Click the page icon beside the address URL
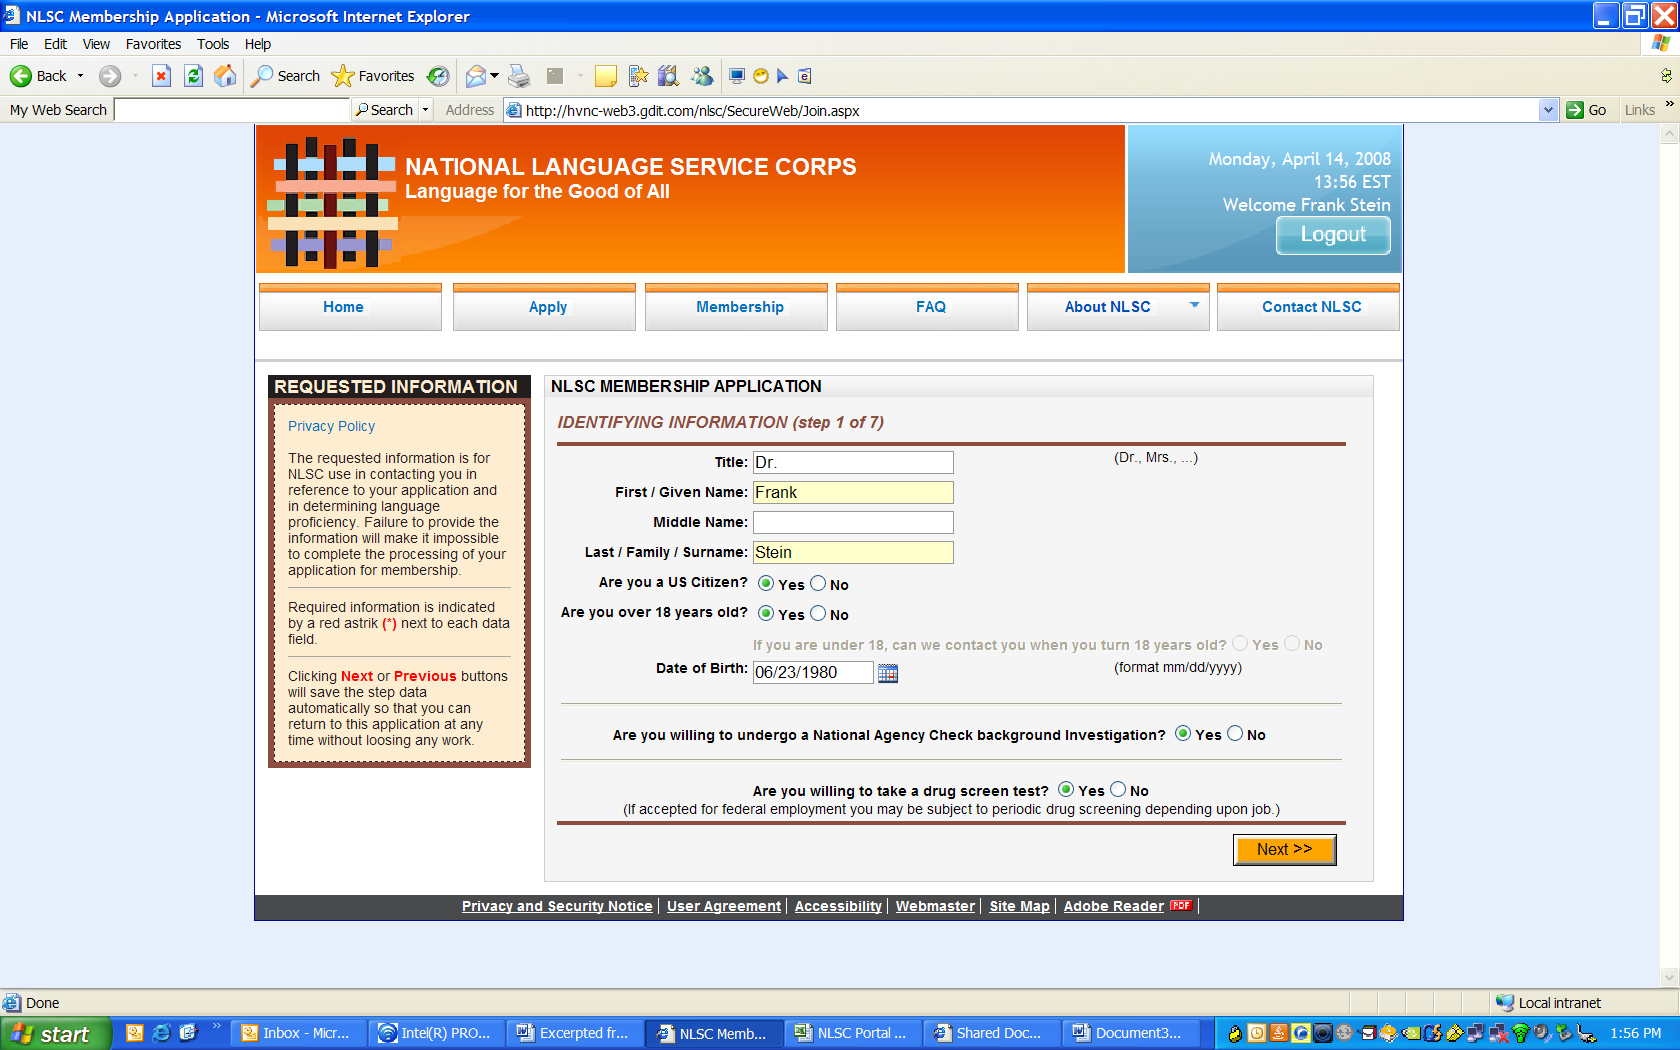 pyautogui.click(x=514, y=110)
